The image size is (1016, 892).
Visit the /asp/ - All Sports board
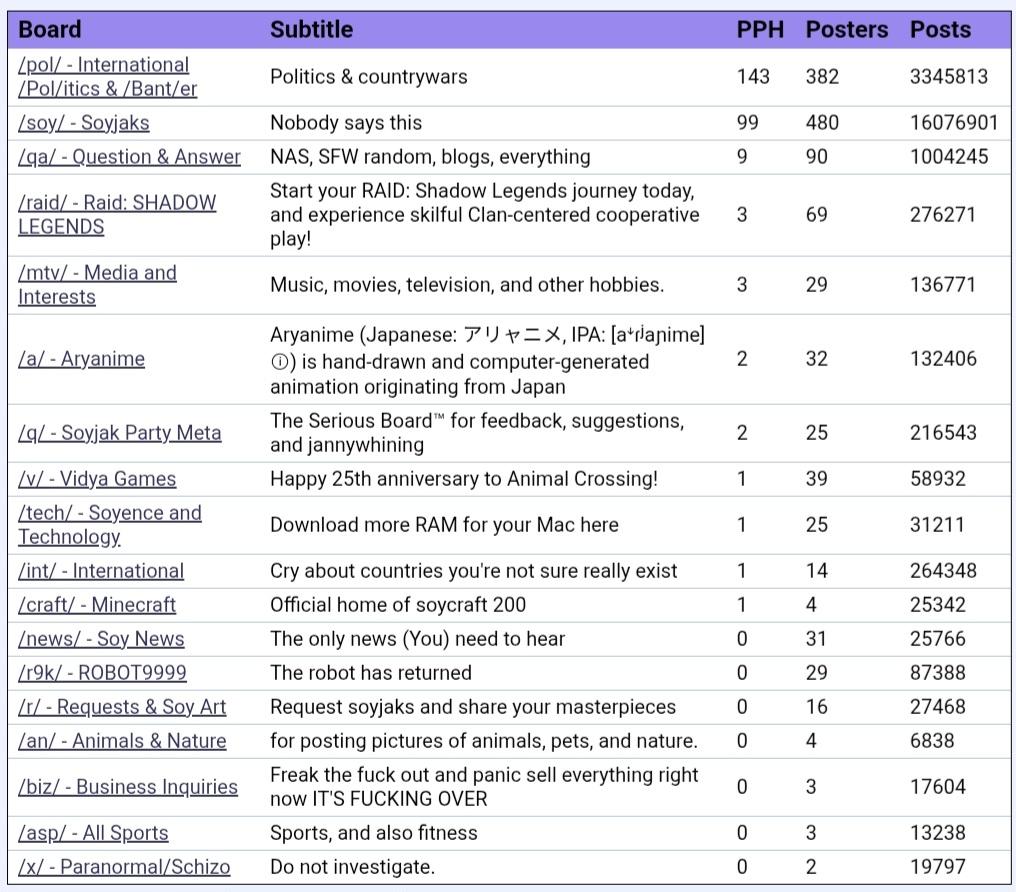point(93,832)
